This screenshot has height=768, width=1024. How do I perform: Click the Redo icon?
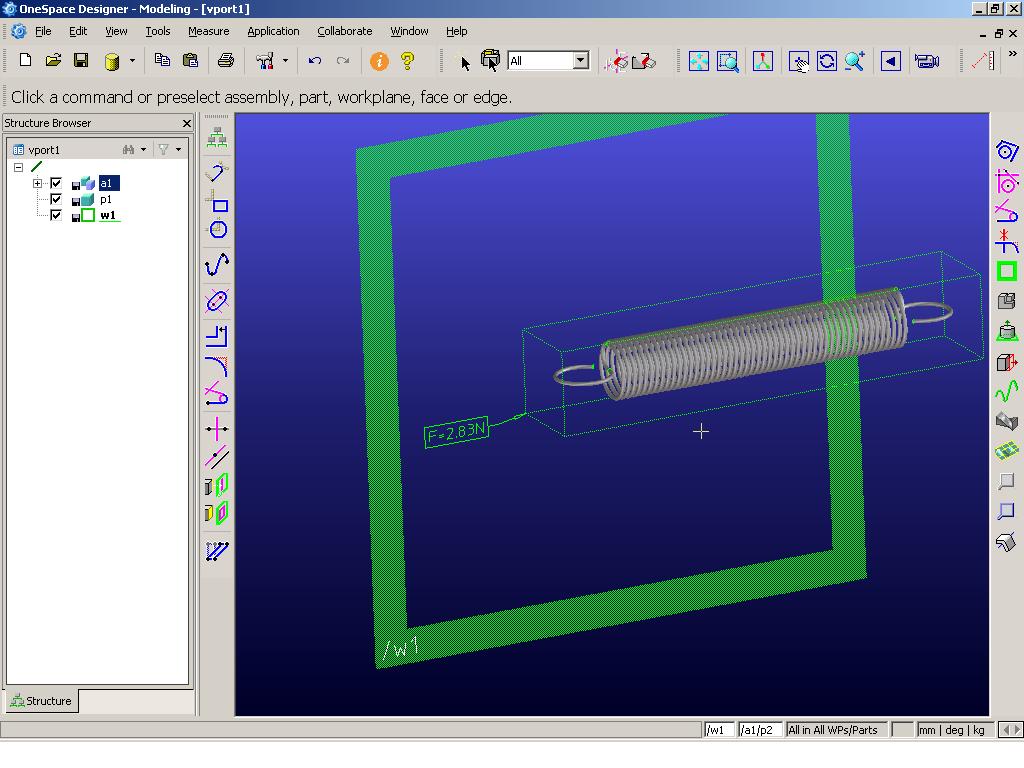[x=343, y=61]
